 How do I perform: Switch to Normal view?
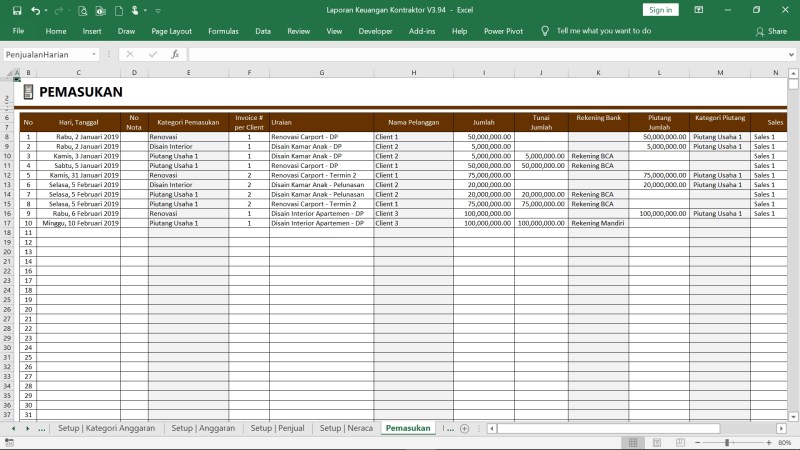633,442
